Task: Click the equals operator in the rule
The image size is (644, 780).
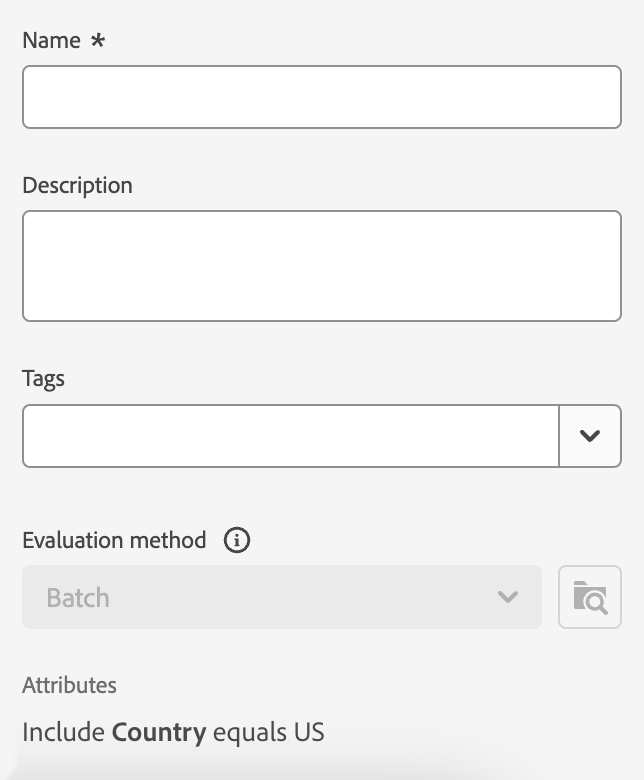Action: click(250, 732)
